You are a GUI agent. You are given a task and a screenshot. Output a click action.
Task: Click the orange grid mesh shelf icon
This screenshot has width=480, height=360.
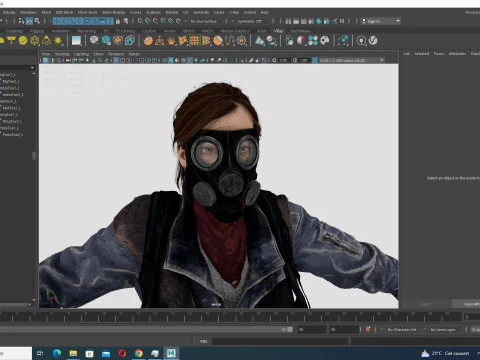point(194,41)
